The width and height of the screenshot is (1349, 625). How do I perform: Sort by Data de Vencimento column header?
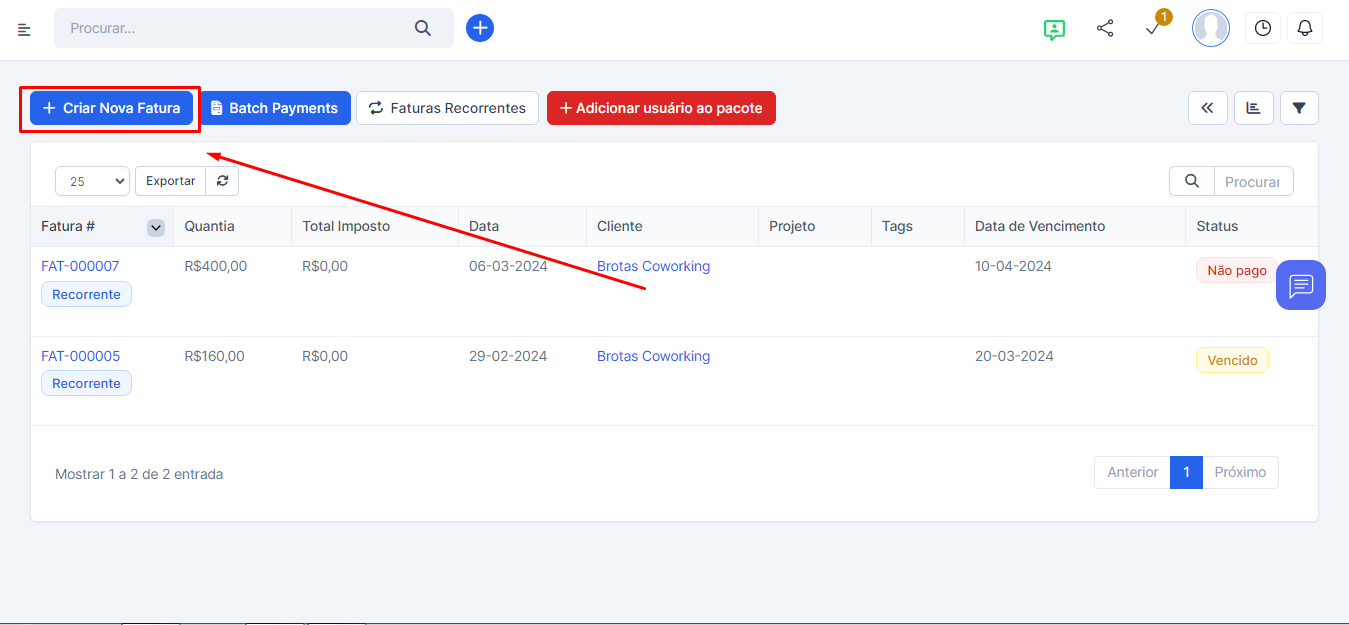[1040, 226]
